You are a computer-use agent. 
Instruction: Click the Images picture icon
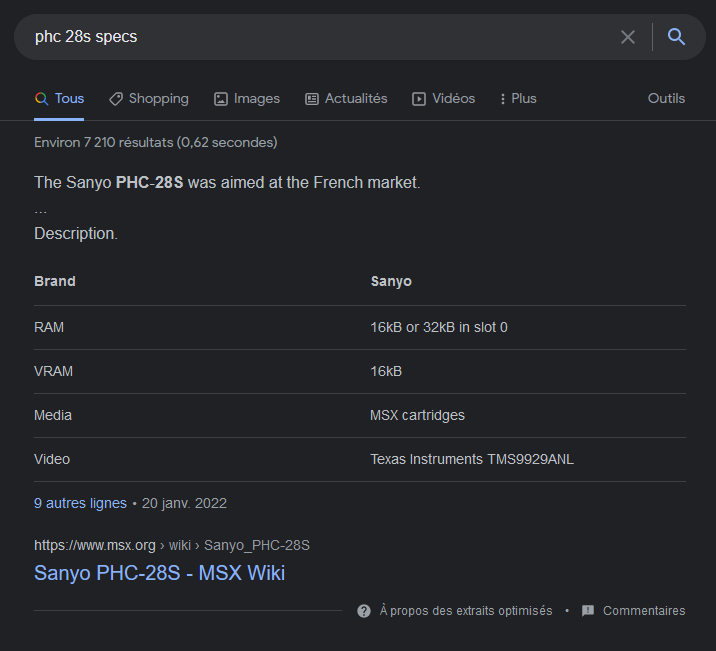click(221, 99)
